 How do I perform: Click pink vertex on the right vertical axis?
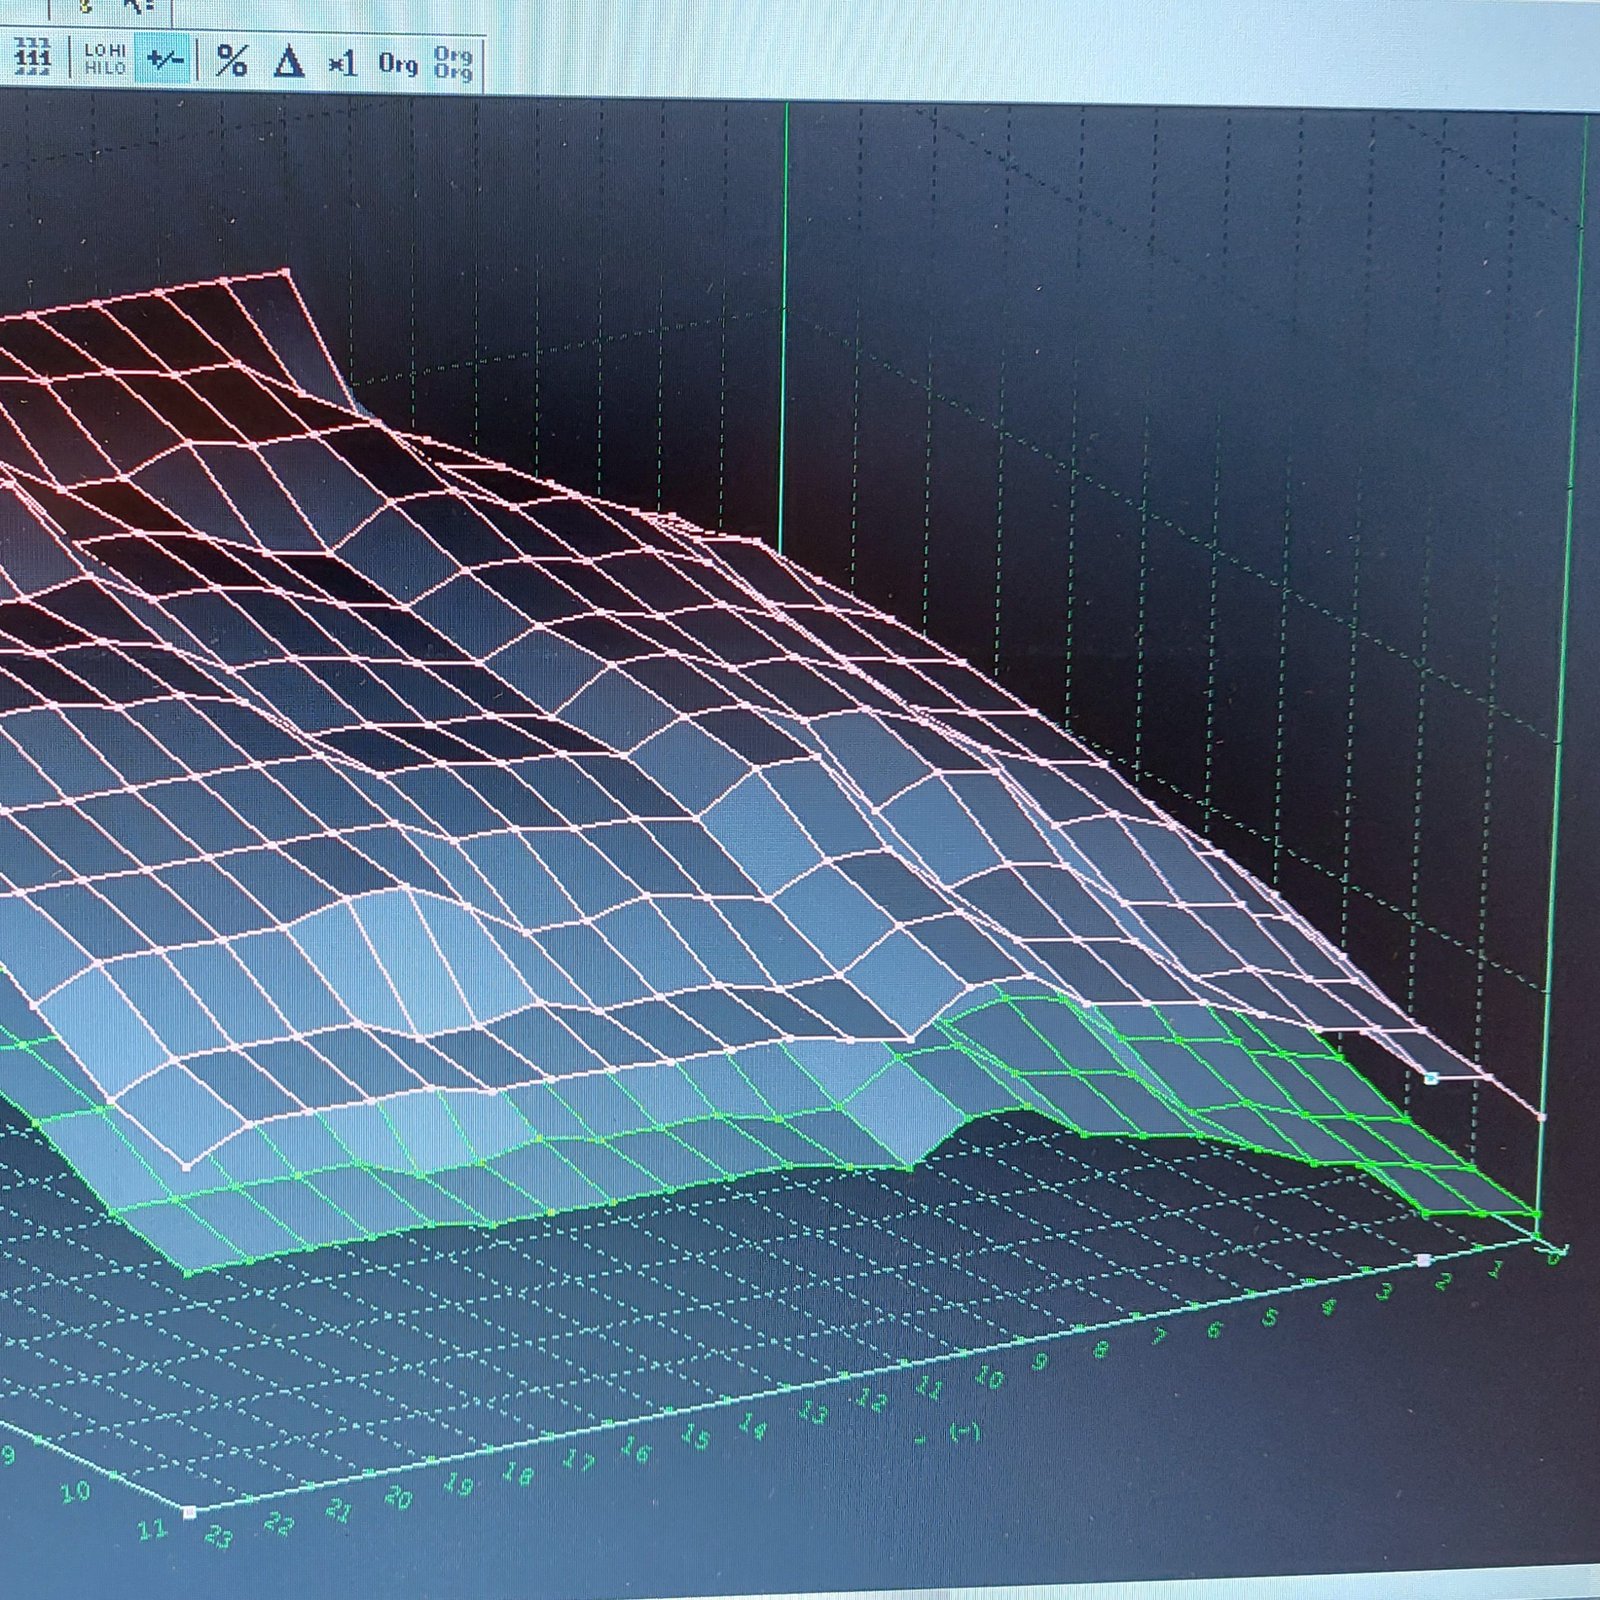(1541, 1117)
